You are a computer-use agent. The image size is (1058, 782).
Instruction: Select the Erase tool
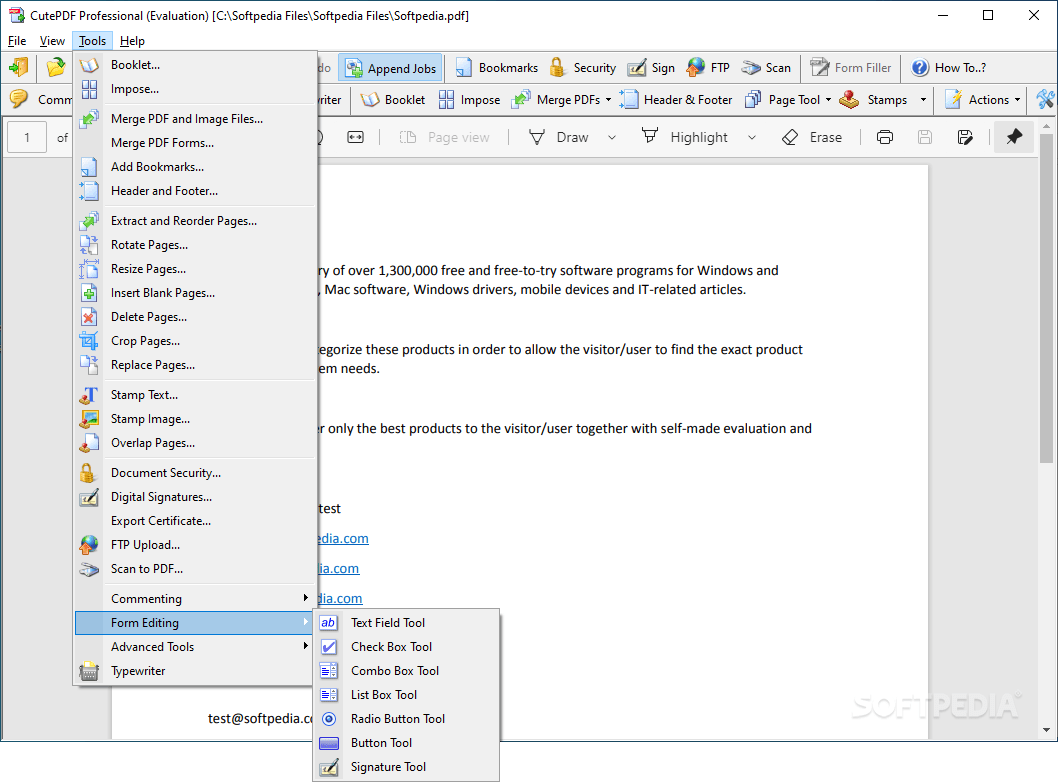[x=812, y=138]
